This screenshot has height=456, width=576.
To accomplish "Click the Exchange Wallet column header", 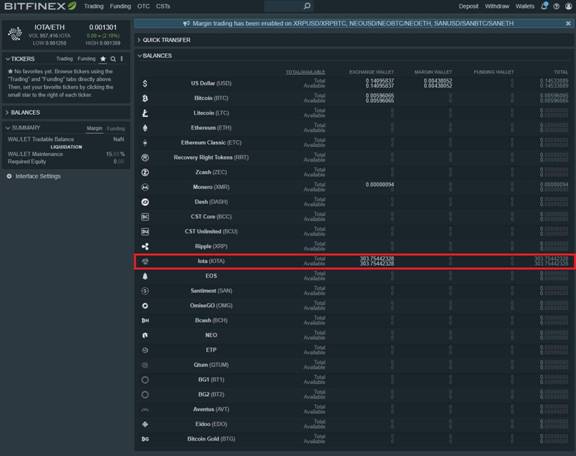I will (371, 72).
